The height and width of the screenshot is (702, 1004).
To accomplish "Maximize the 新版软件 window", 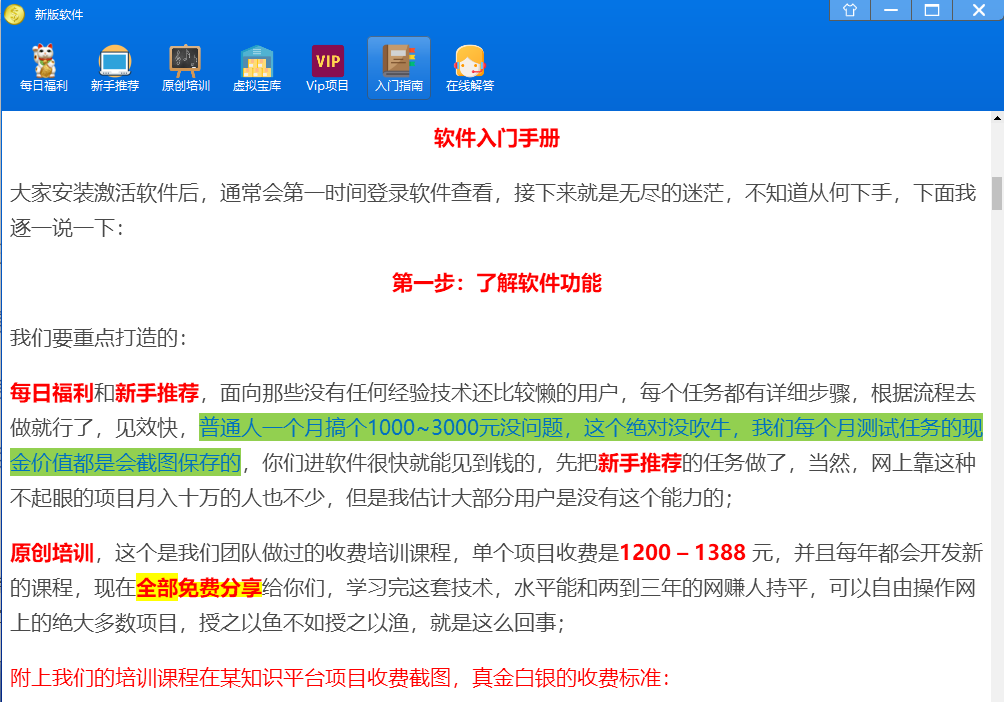I will tap(932, 10).
